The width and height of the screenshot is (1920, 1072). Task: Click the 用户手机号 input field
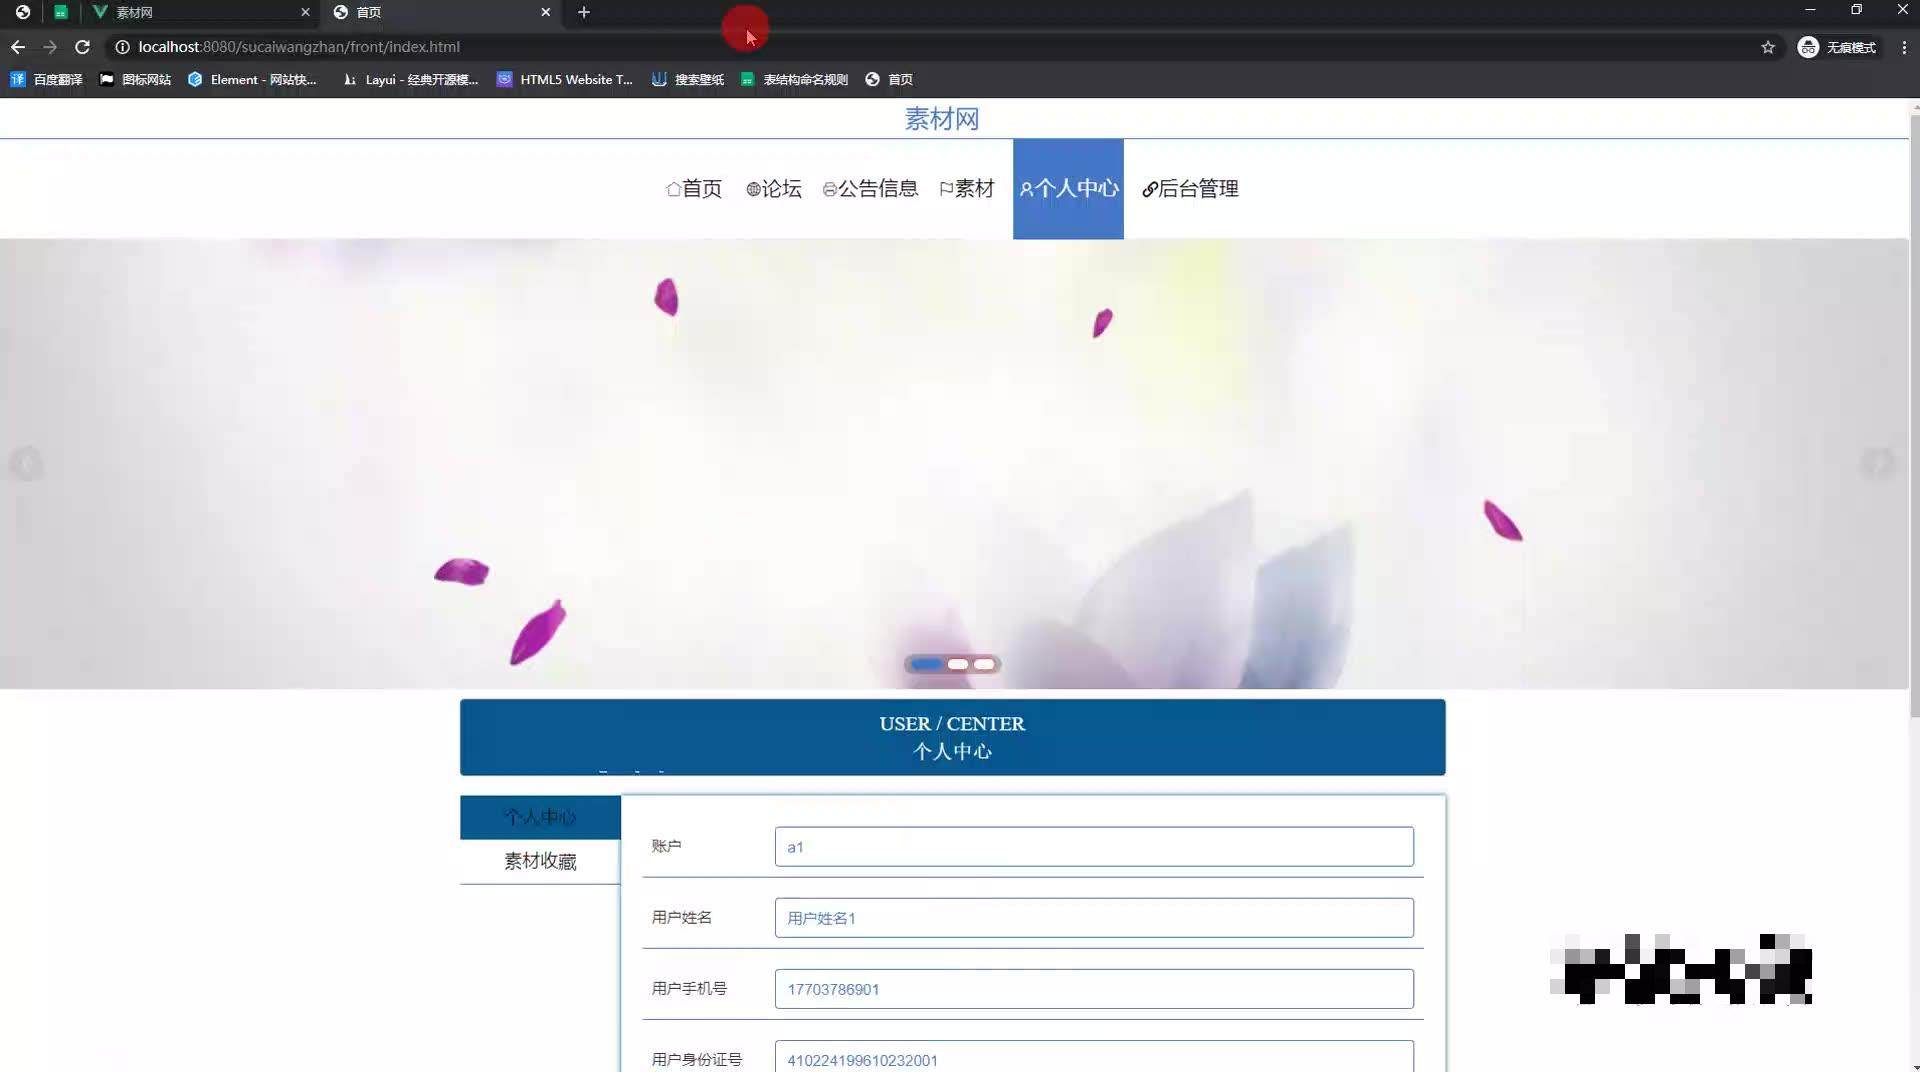click(x=1094, y=989)
